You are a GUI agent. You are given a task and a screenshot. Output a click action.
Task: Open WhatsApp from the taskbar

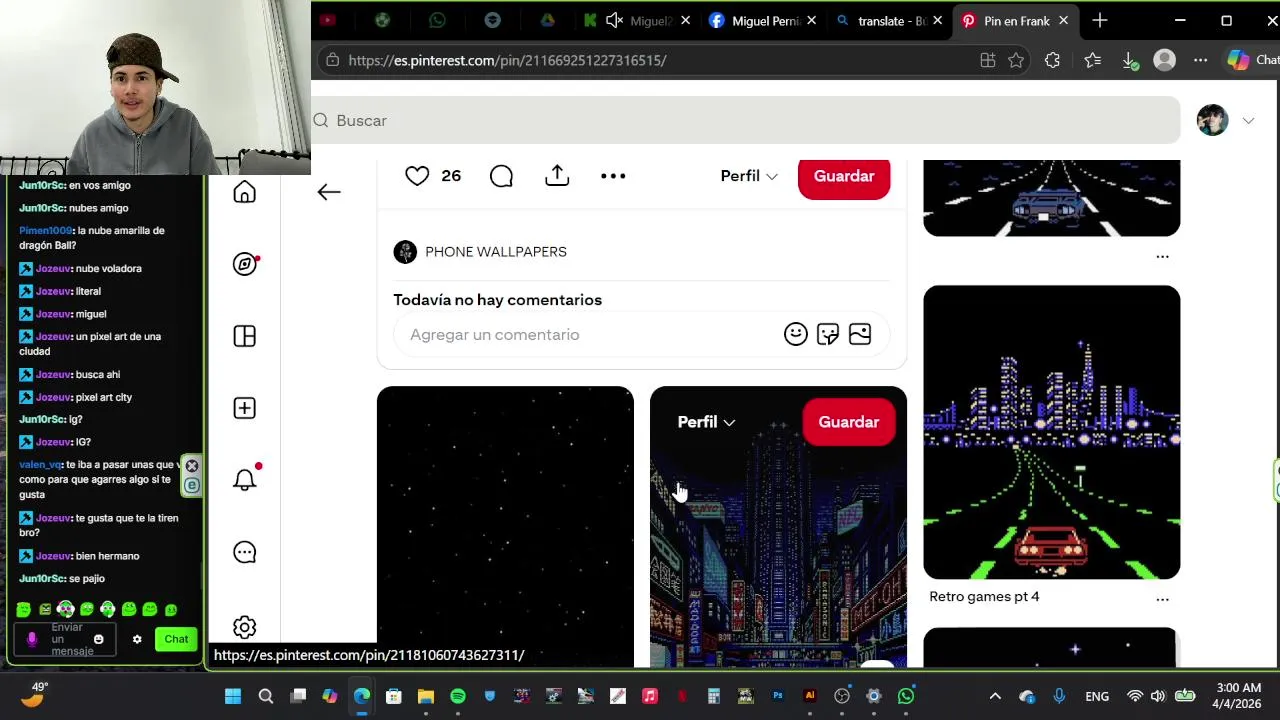[906, 696]
